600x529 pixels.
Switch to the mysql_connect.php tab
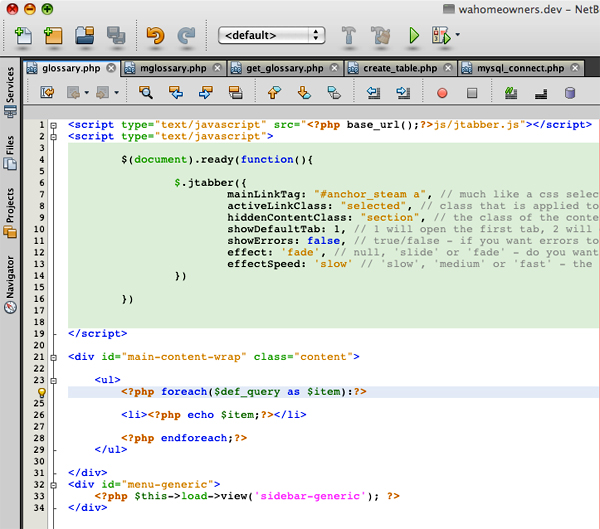coord(520,68)
